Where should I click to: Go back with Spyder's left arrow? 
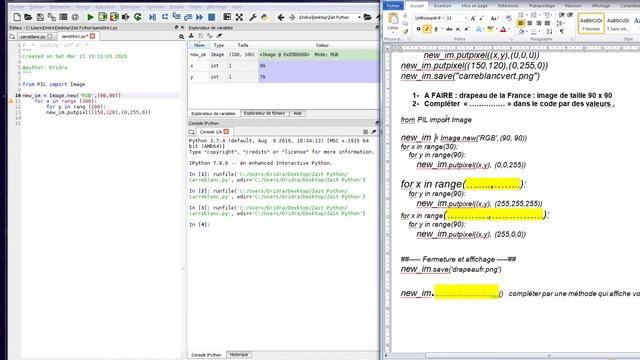280,17
